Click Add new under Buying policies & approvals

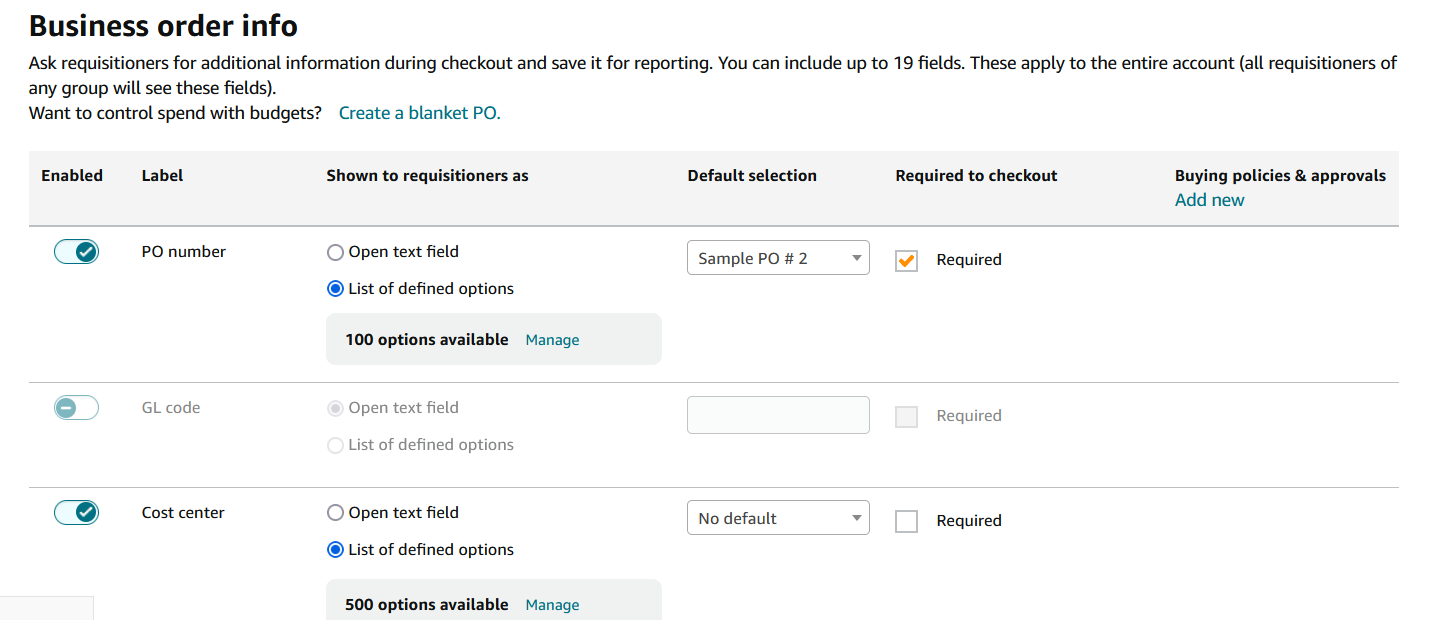click(1210, 200)
